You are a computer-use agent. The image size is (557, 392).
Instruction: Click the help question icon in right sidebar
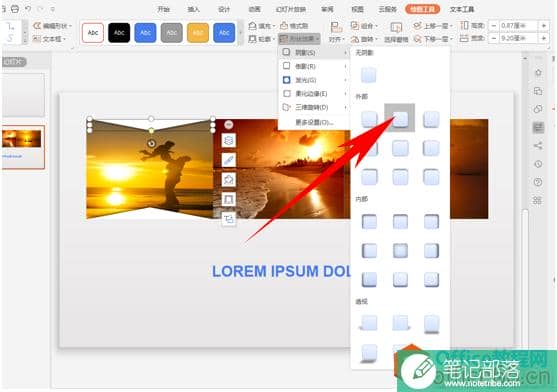pyautogui.click(x=538, y=182)
